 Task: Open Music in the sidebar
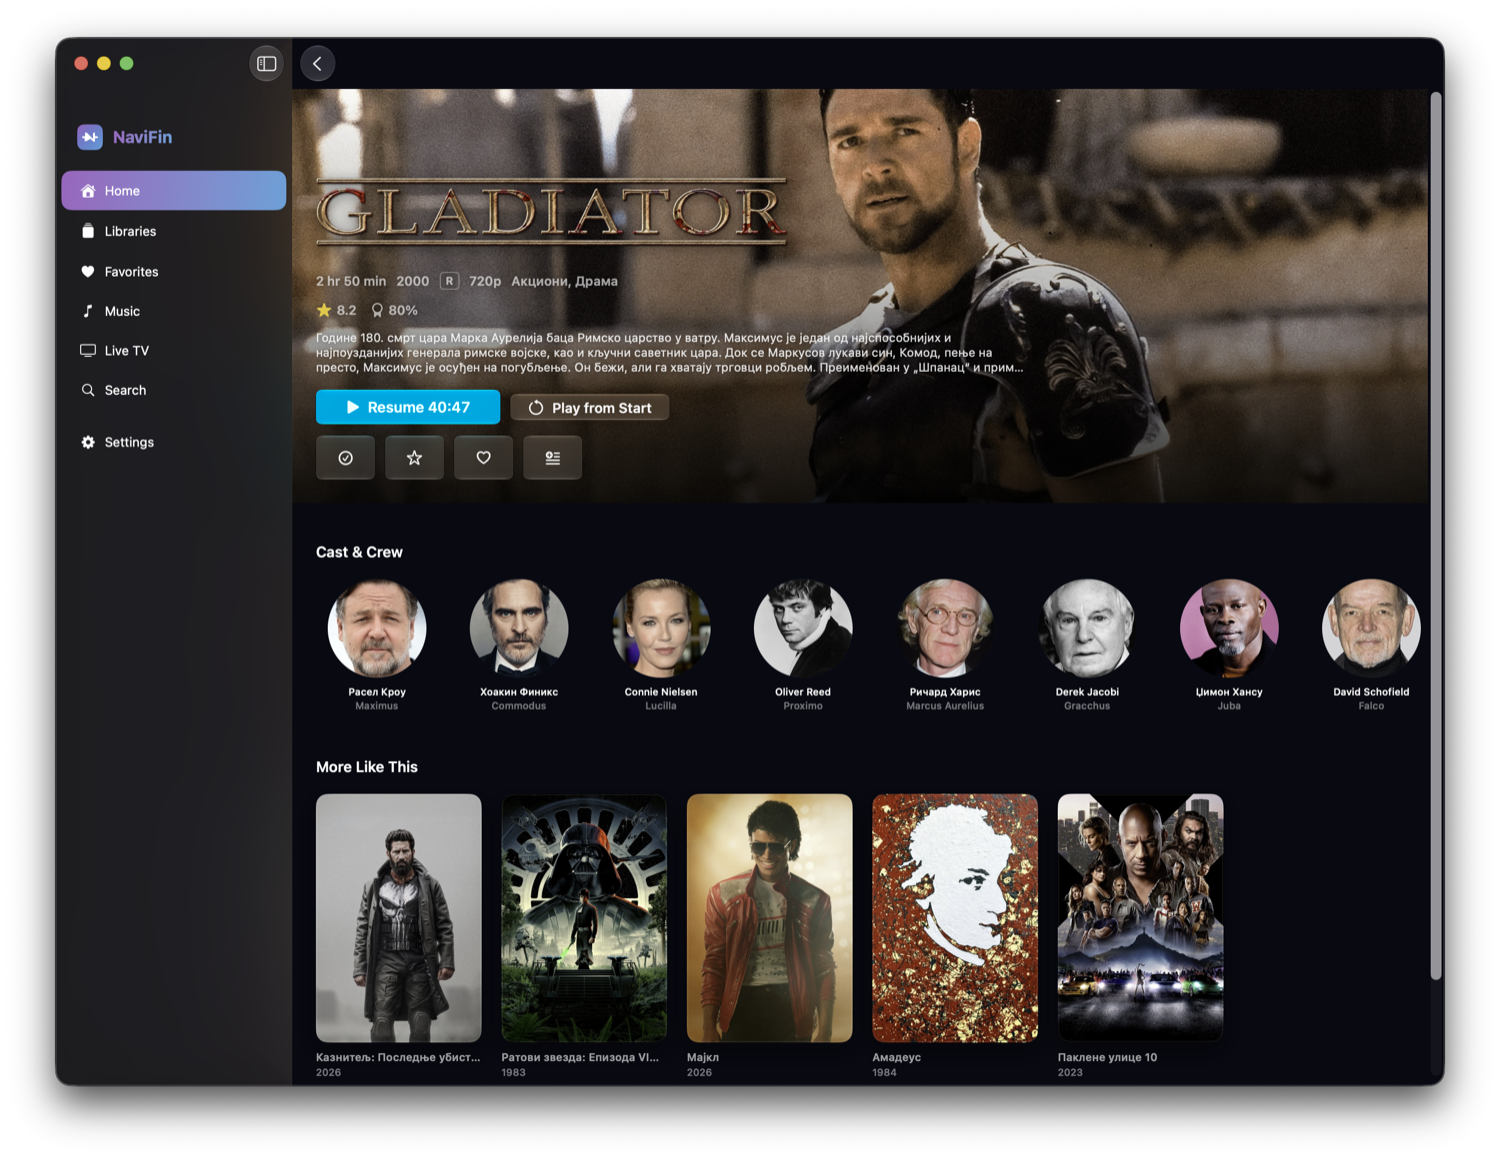(x=174, y=311)
